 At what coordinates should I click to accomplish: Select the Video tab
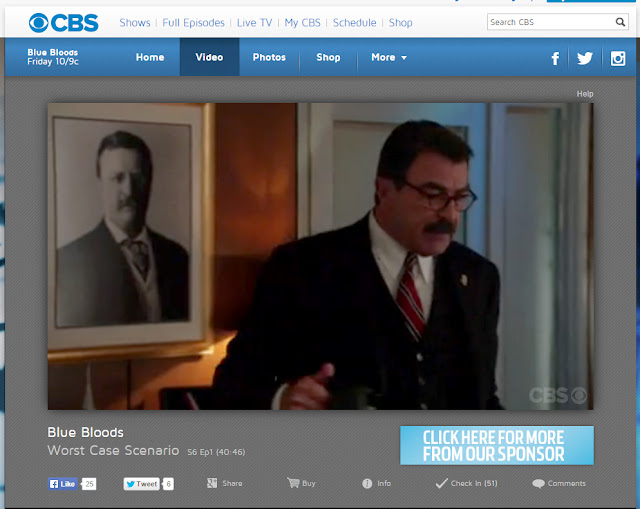tap(209, 57)
